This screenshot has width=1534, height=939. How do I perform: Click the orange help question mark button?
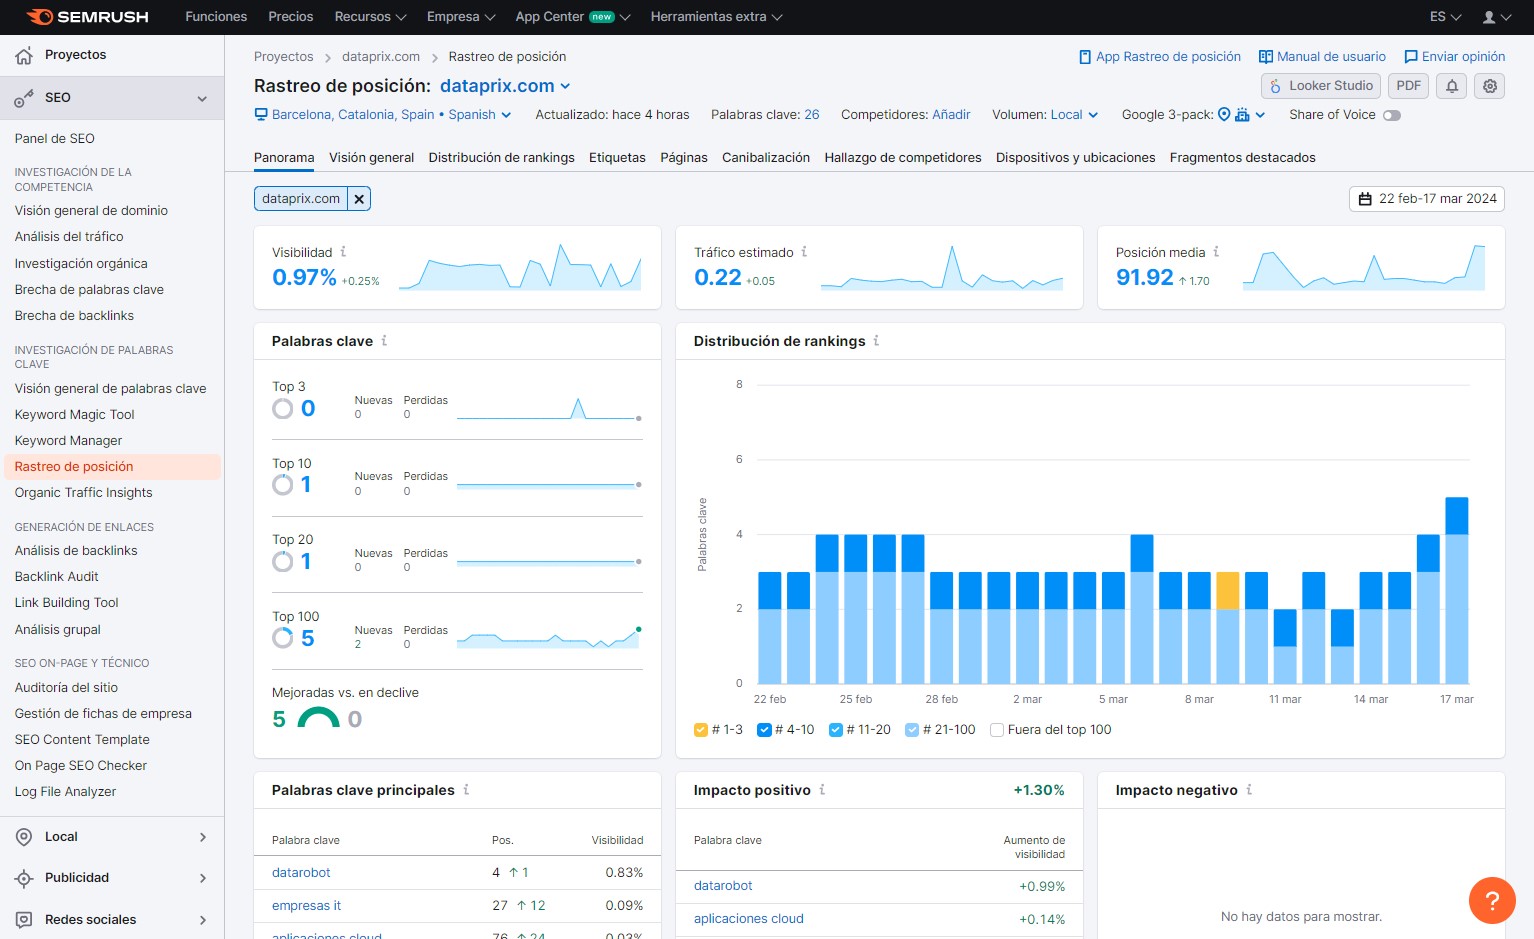pos(1491,900)
